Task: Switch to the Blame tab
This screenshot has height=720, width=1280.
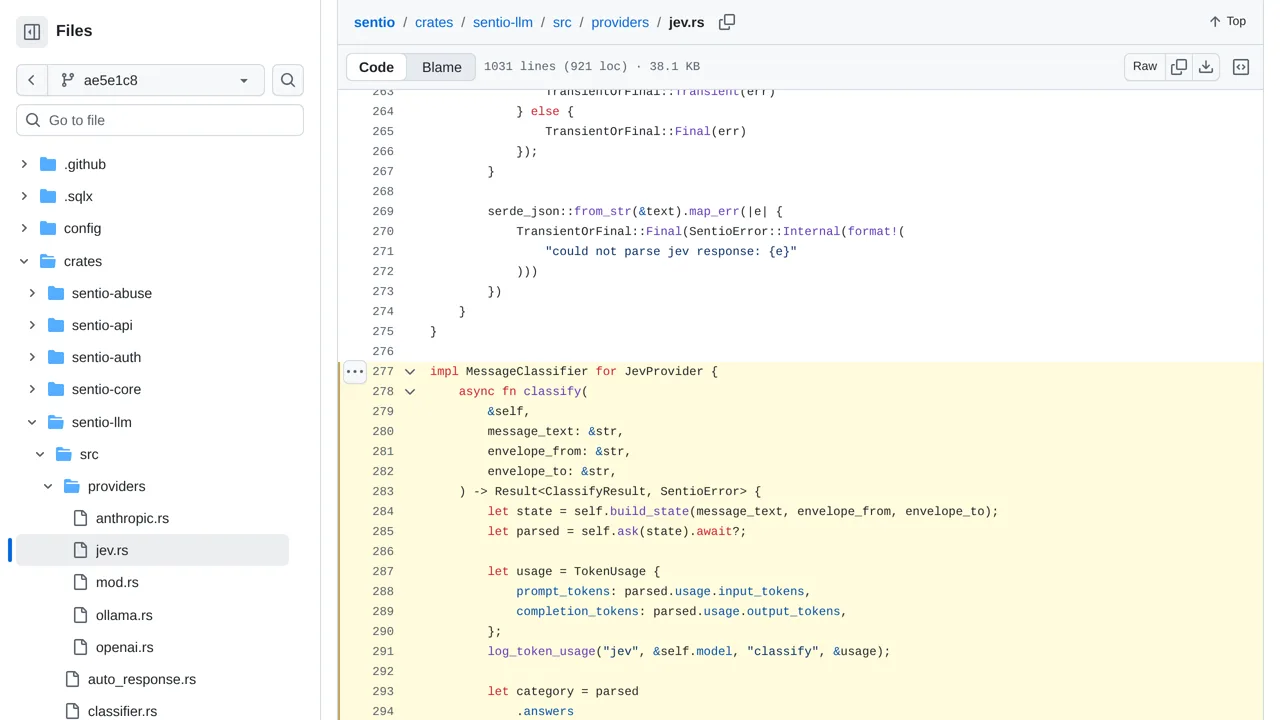Action: (442, 67)
